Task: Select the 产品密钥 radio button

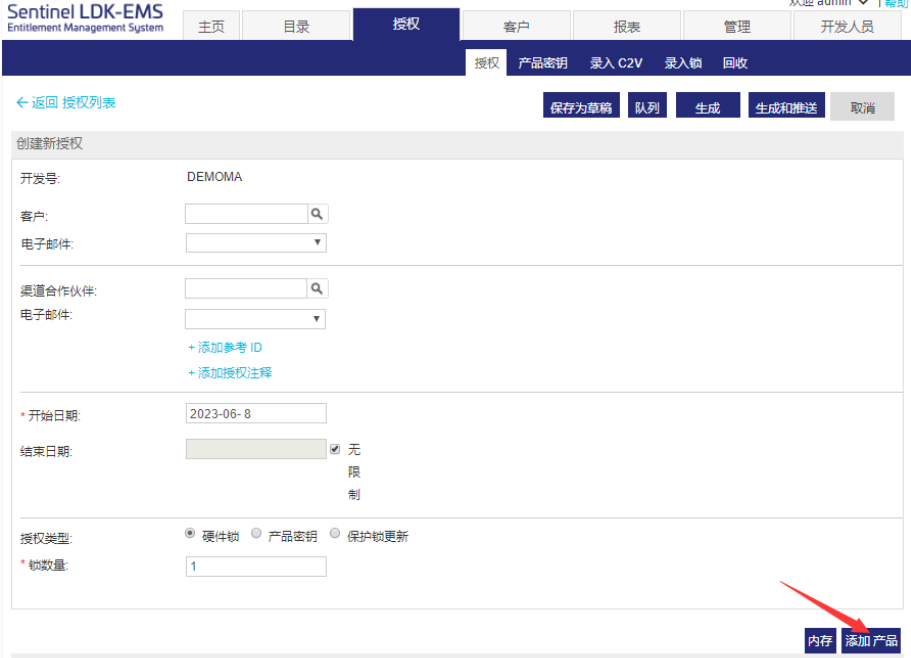Action: (x=256, y=534)
